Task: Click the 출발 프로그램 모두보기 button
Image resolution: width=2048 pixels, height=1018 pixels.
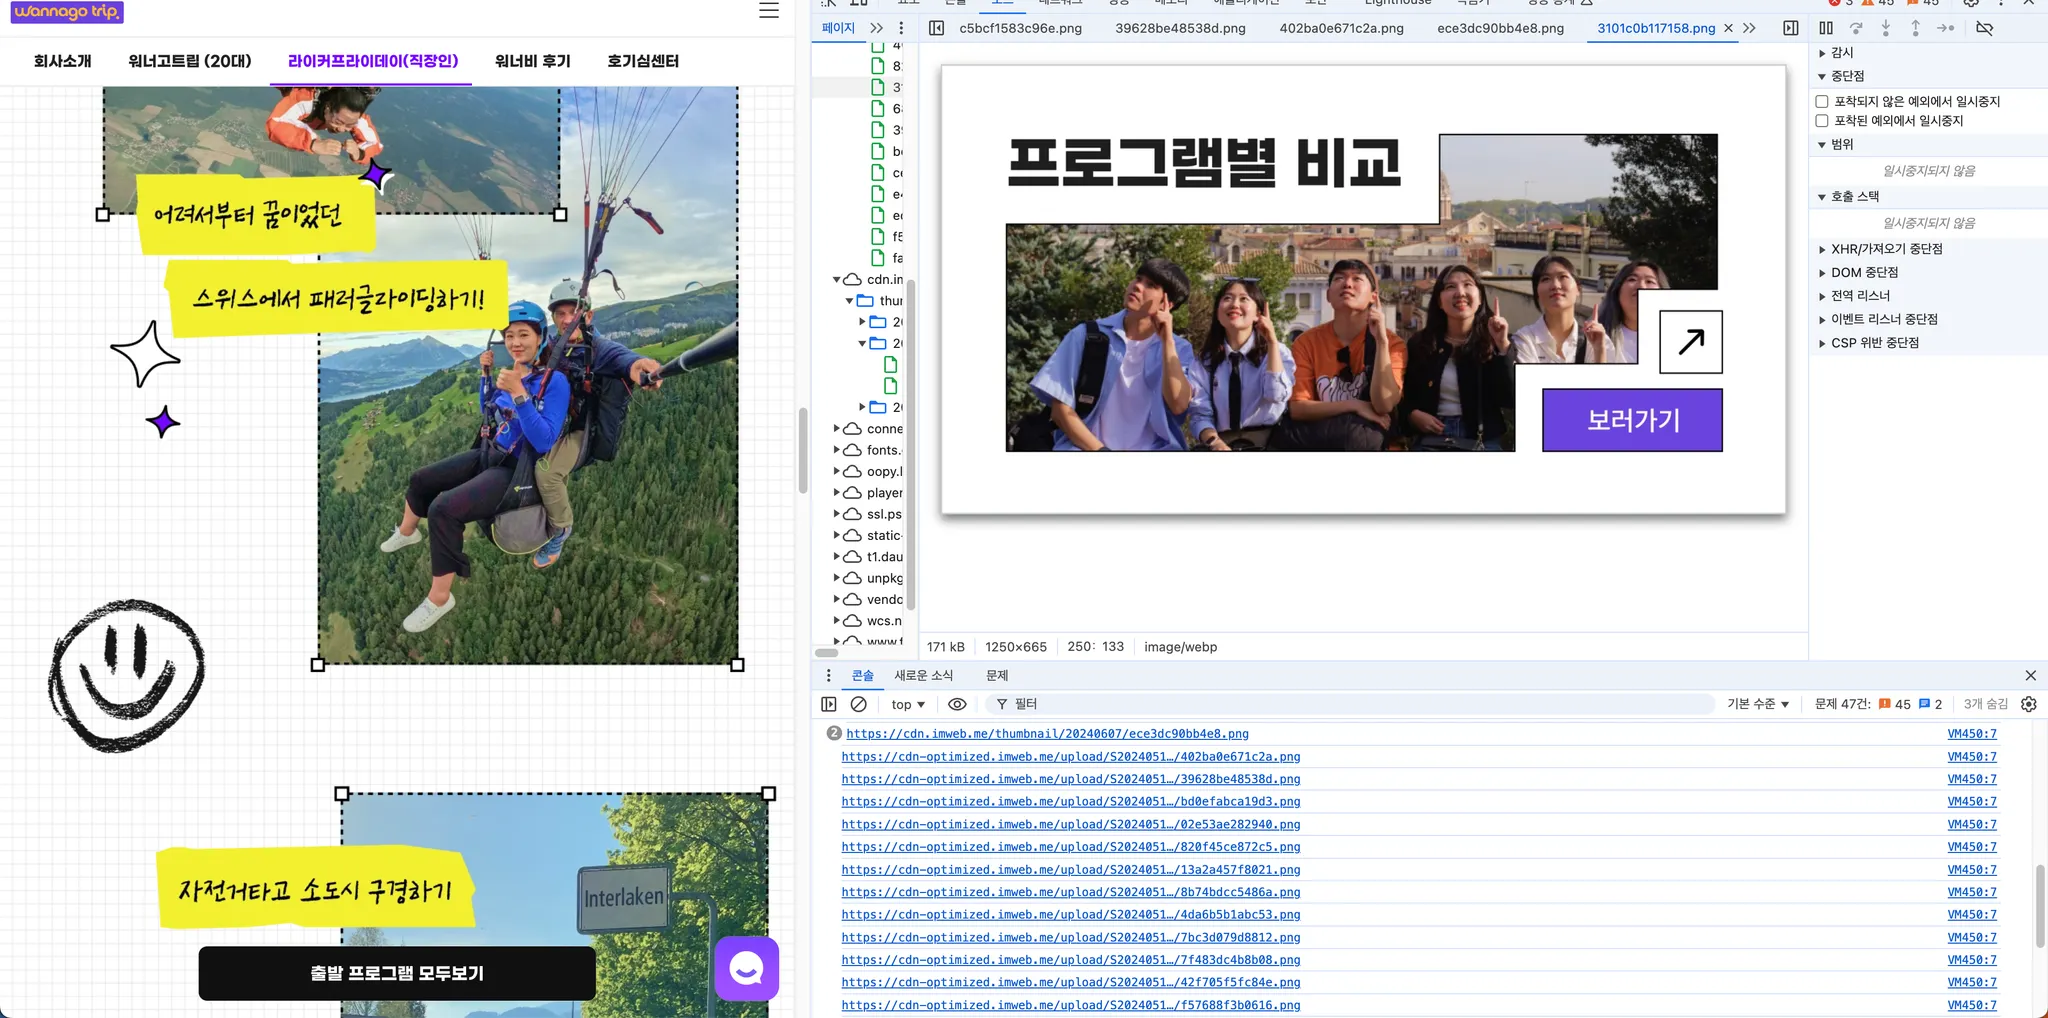Action: coord(397,973)
